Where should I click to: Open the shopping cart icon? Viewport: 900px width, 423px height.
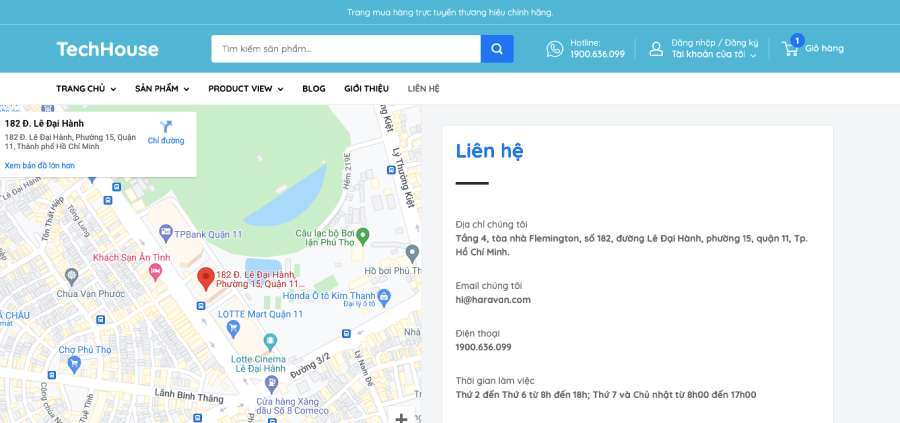[790, 49]
